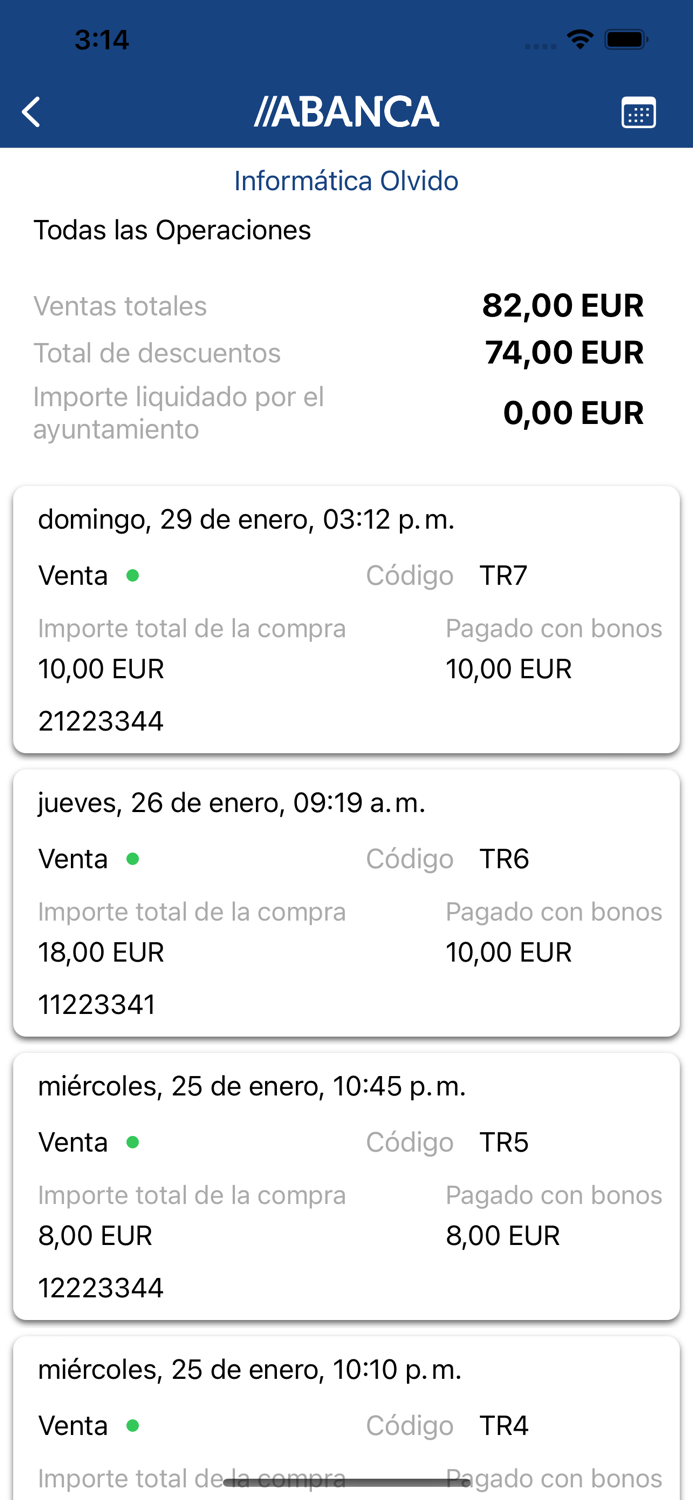Image resolution: width=693 pixels, height=1500 pixels.
Task: Tap the 3:14 clock in the status bar
Action: click(102, 39)
